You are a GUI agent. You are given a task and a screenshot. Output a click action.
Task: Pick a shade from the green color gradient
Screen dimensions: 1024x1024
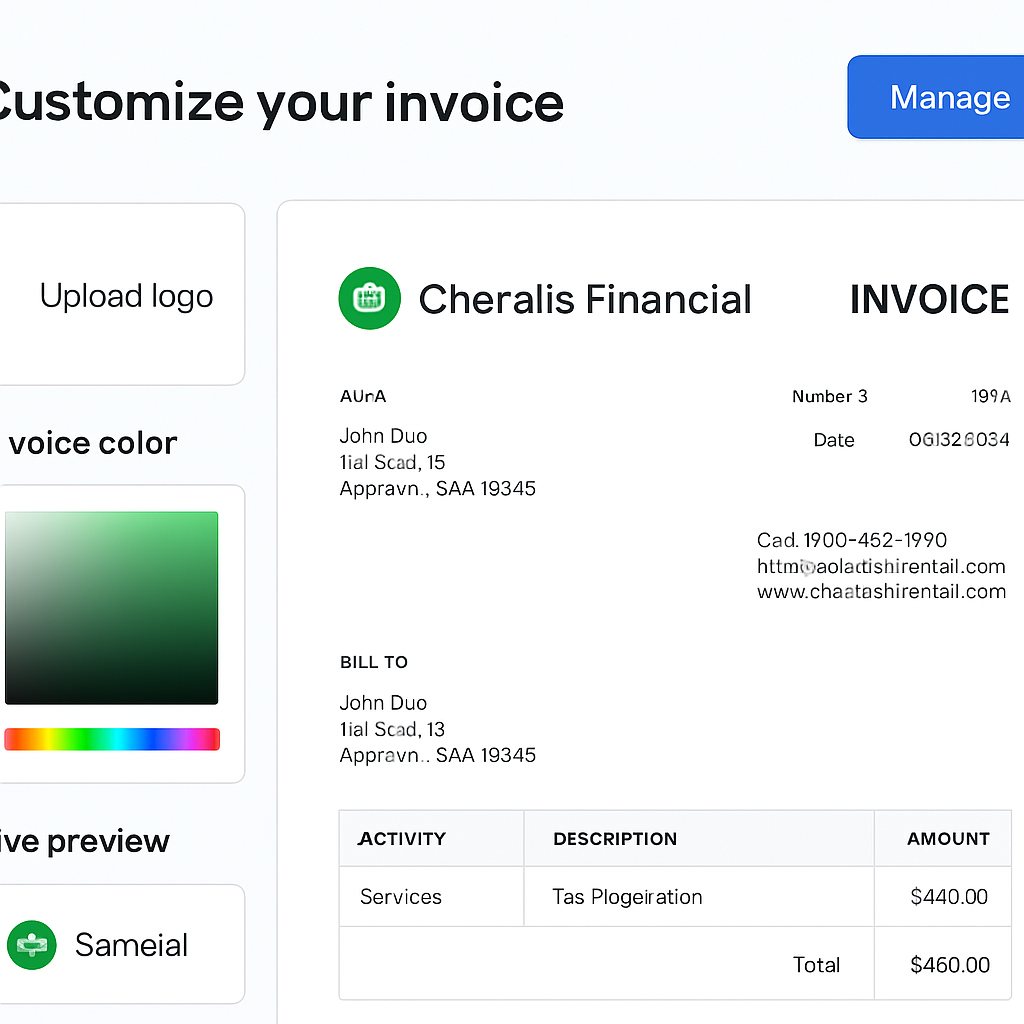(x=111, y=606)
